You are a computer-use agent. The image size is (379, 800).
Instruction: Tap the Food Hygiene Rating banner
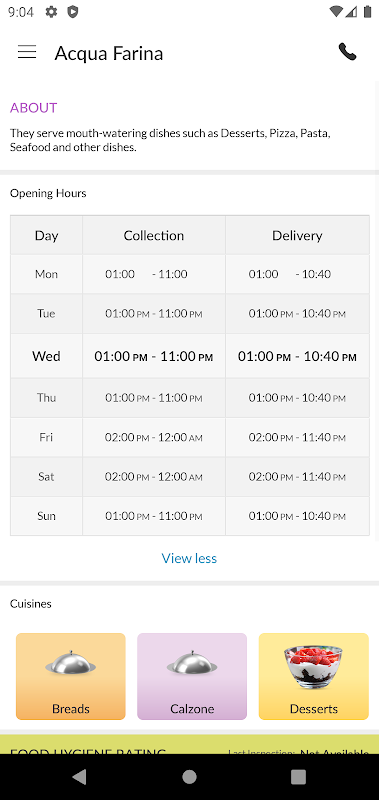(x=189, y=744)
